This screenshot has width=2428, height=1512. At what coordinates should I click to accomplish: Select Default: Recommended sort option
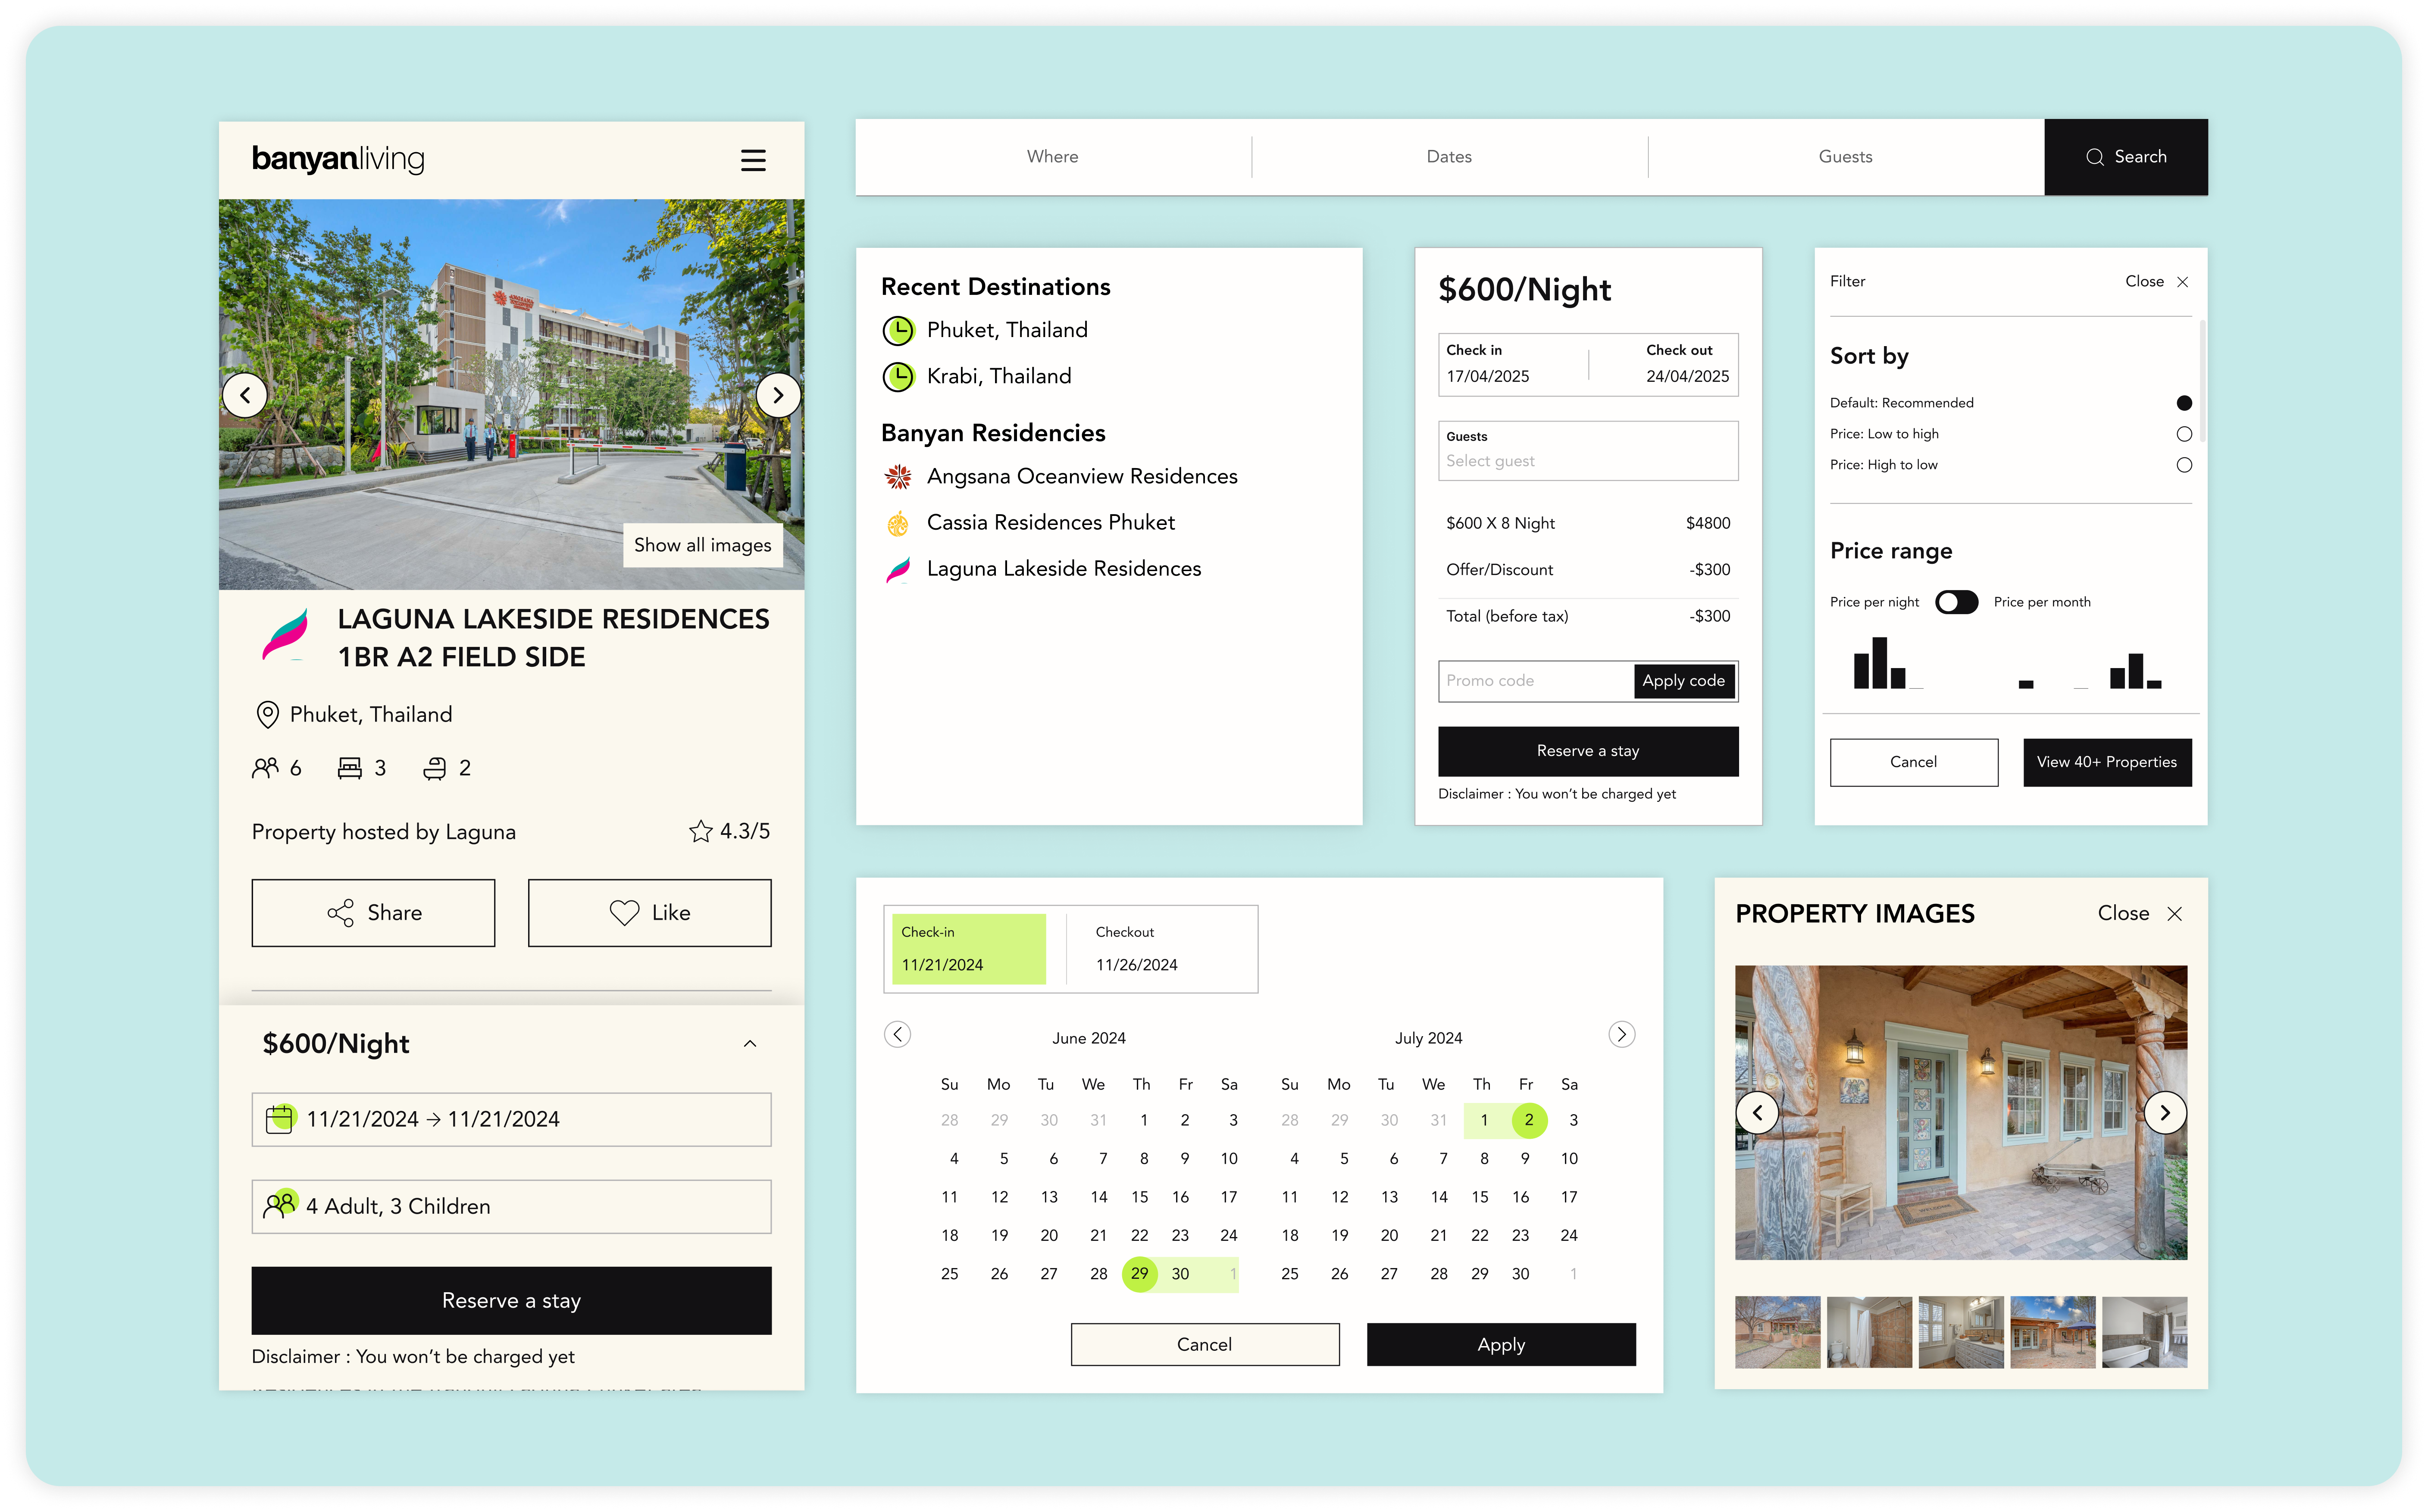coord(2184,403)
